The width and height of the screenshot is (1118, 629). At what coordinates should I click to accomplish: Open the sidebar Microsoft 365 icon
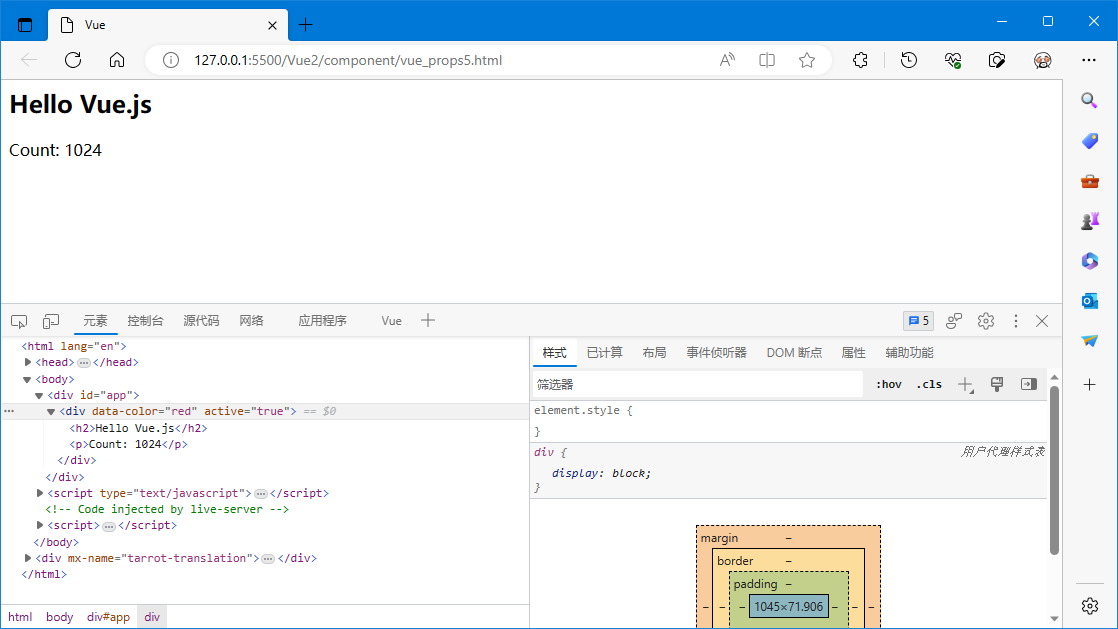[x=1089, y=261]
